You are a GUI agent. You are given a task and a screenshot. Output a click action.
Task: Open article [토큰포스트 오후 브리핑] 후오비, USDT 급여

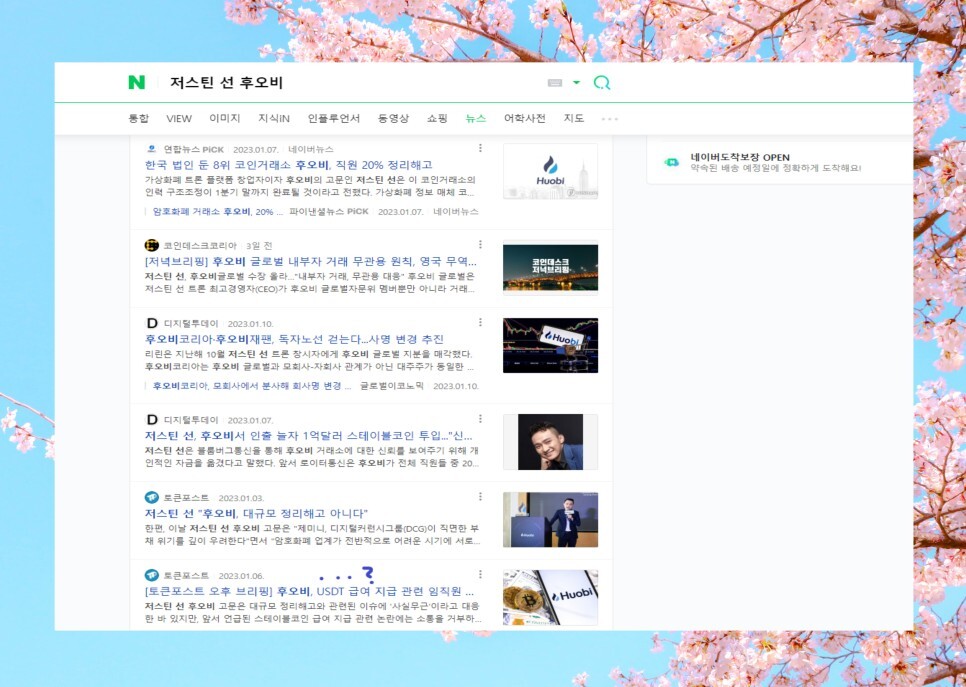coord(309,591)
